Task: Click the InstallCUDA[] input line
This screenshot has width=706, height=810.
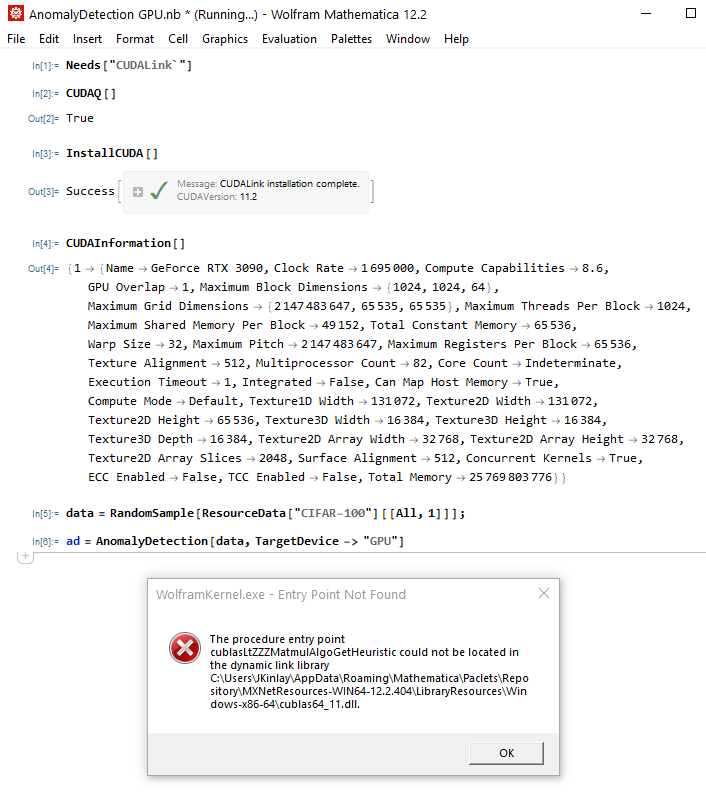Action: [x=112, y=153]
